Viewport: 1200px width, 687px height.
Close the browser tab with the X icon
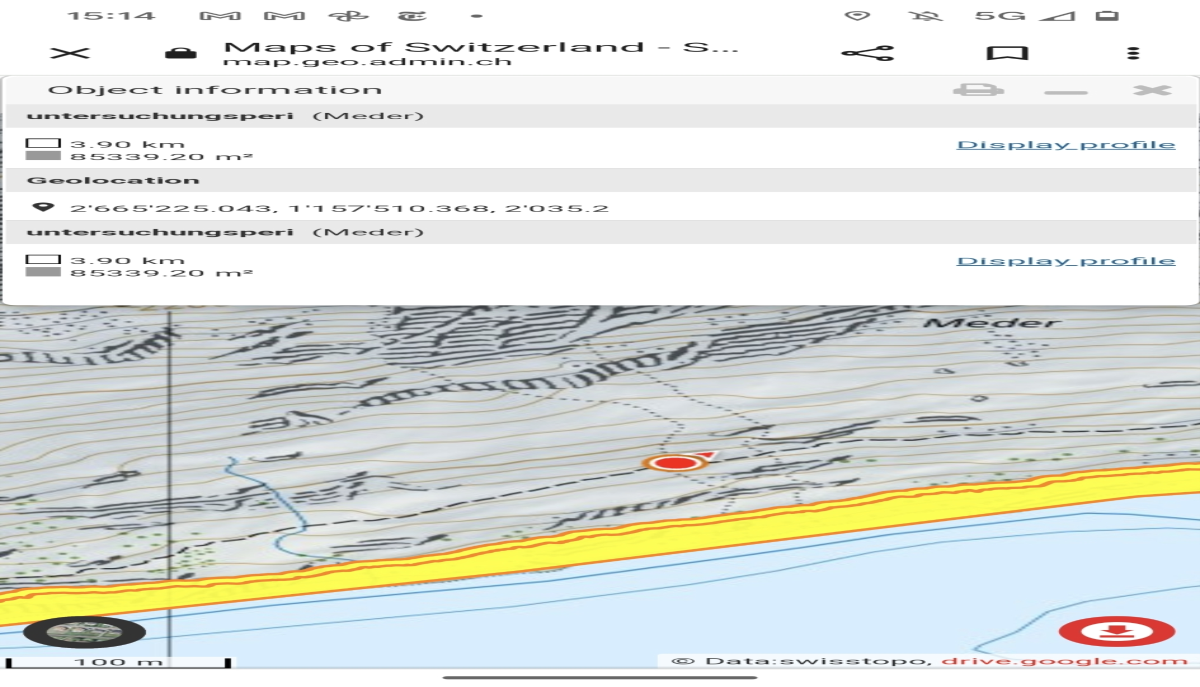[70, 54]
